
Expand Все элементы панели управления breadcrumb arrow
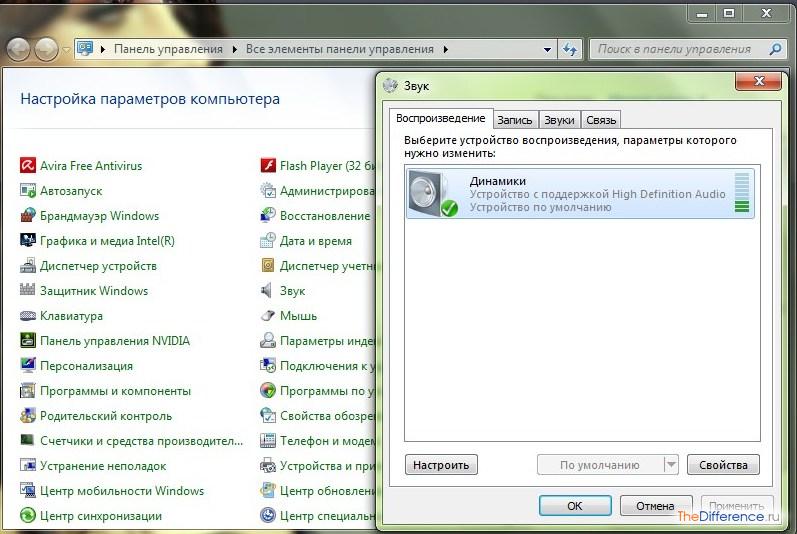[445, 49]
